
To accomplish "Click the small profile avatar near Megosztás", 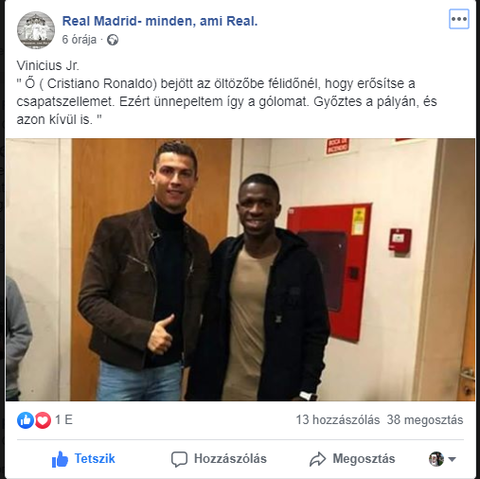I will 436,459.
